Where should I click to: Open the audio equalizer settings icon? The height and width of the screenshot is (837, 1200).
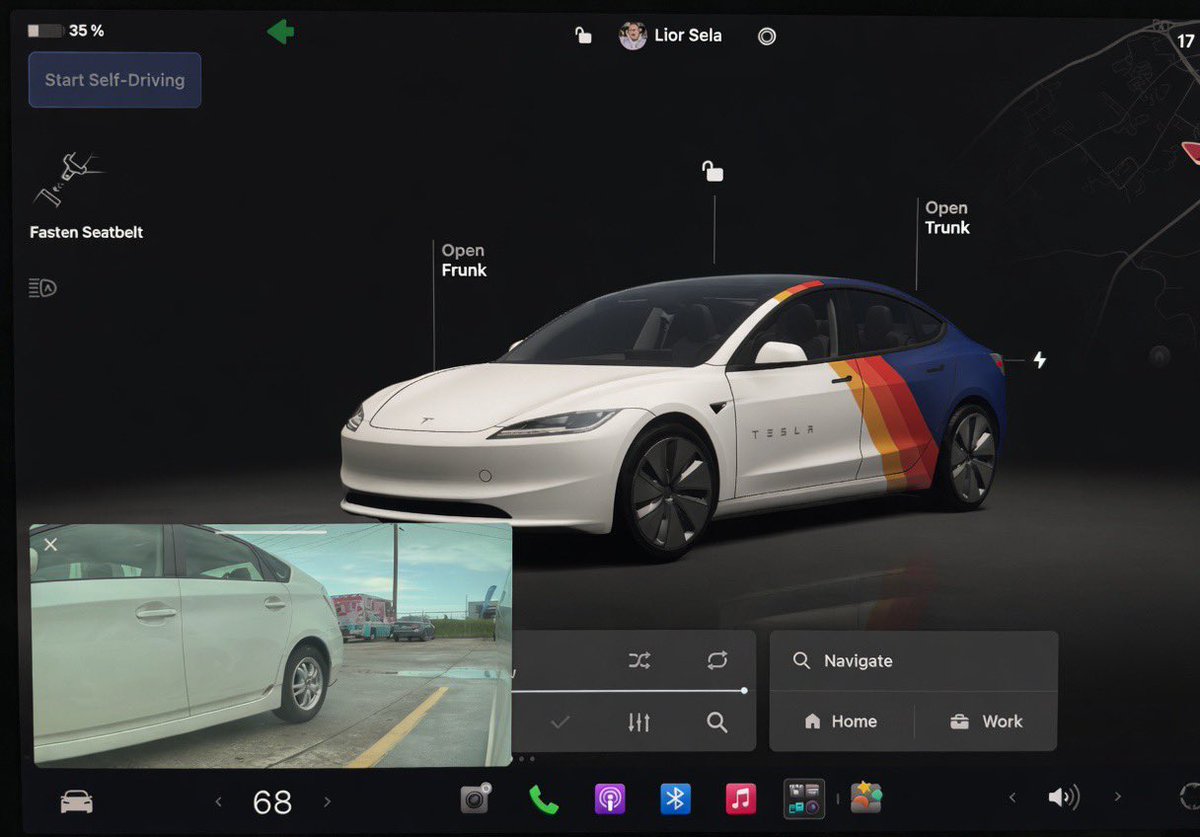click(x=640, y=722)
